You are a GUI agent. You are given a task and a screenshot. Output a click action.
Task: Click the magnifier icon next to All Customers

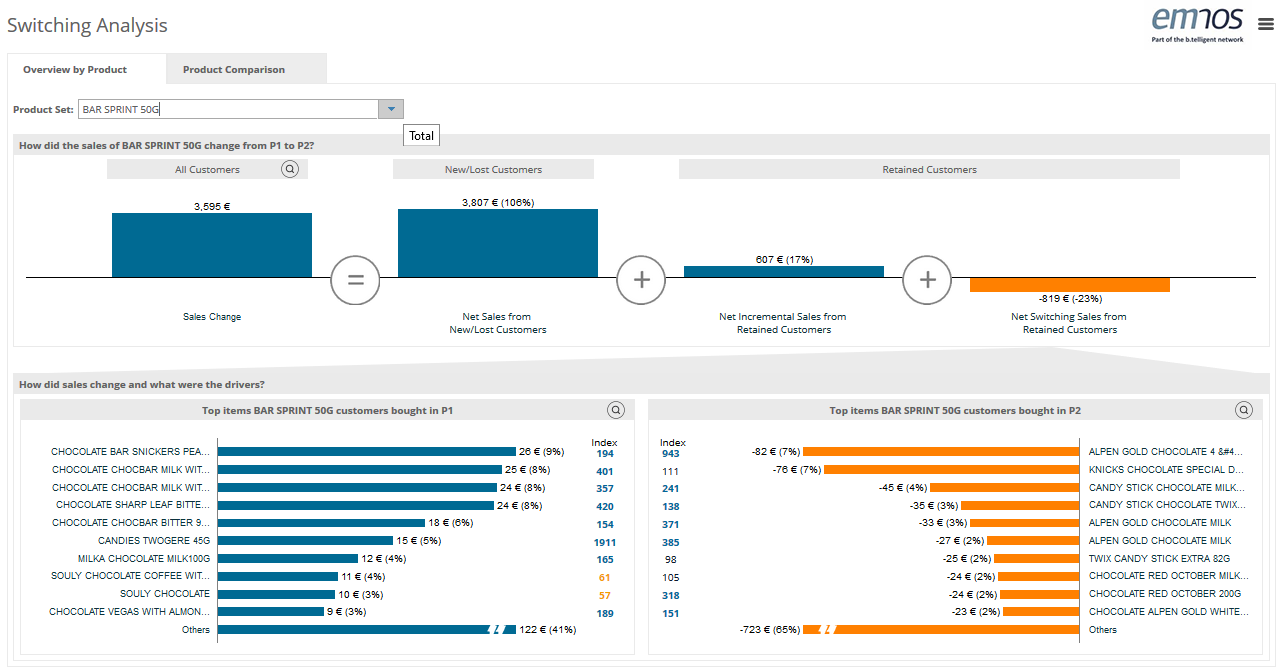[290, 169]
